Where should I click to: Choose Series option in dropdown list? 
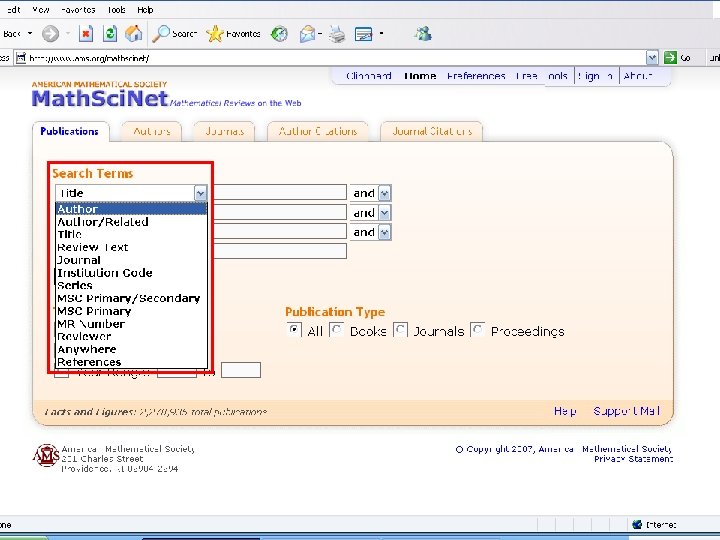pyautogui.click(x=131, y=286)
